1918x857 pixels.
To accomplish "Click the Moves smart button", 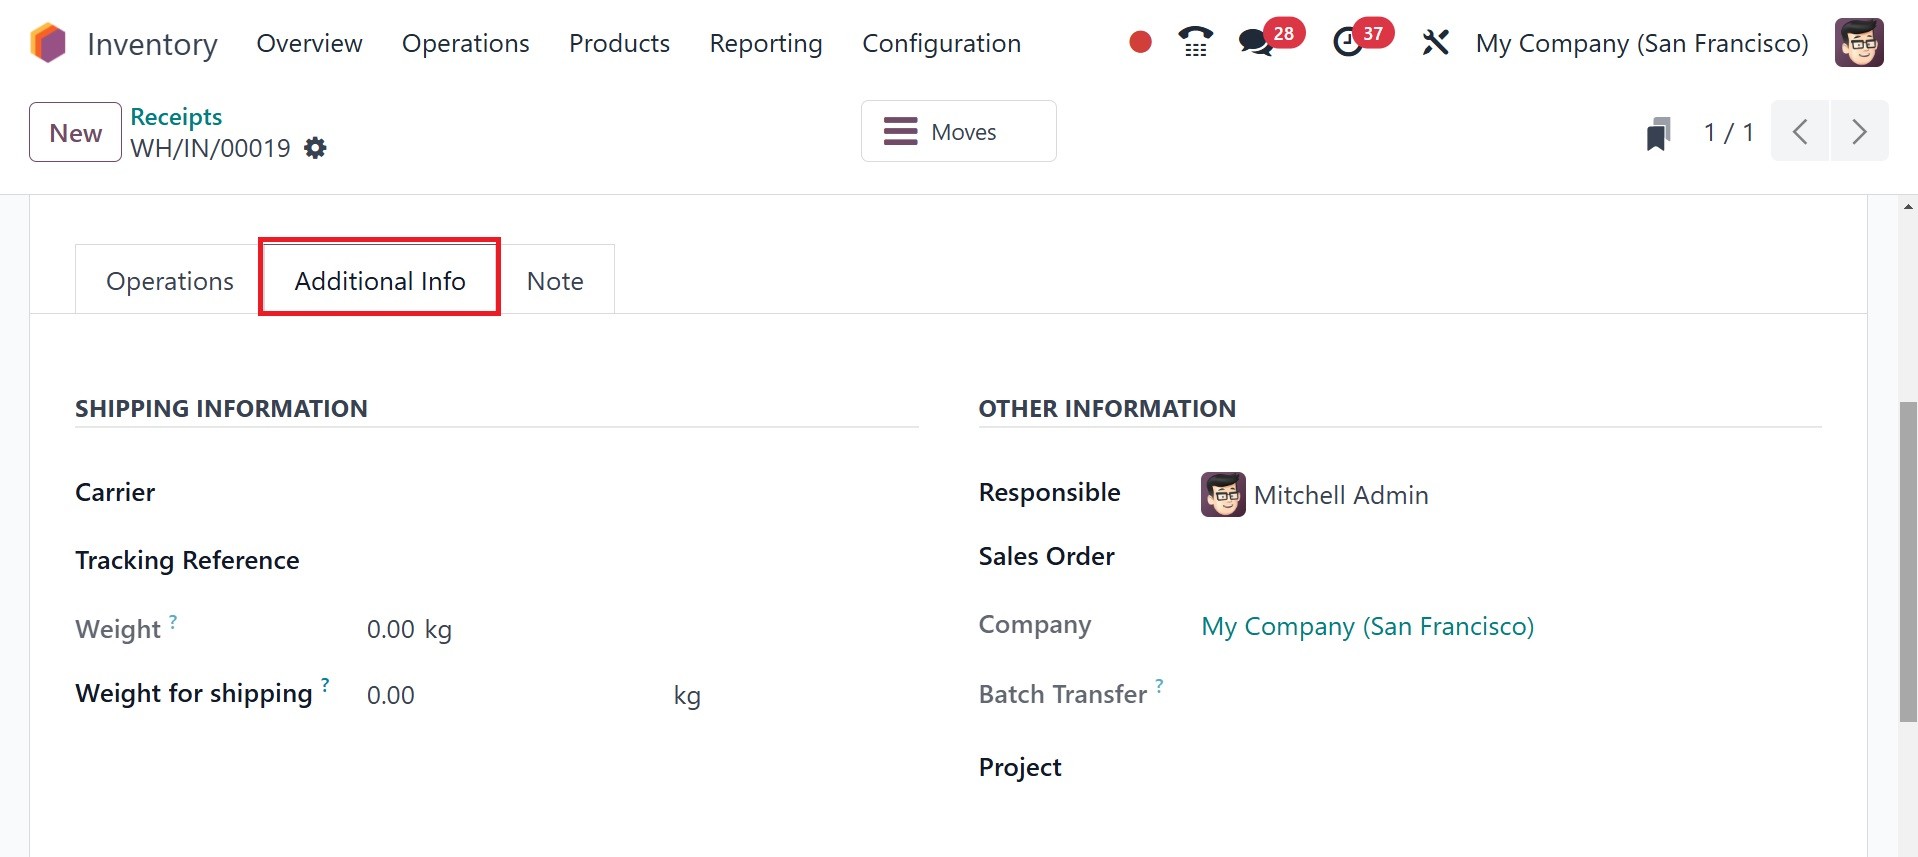I will pos(958,131).
